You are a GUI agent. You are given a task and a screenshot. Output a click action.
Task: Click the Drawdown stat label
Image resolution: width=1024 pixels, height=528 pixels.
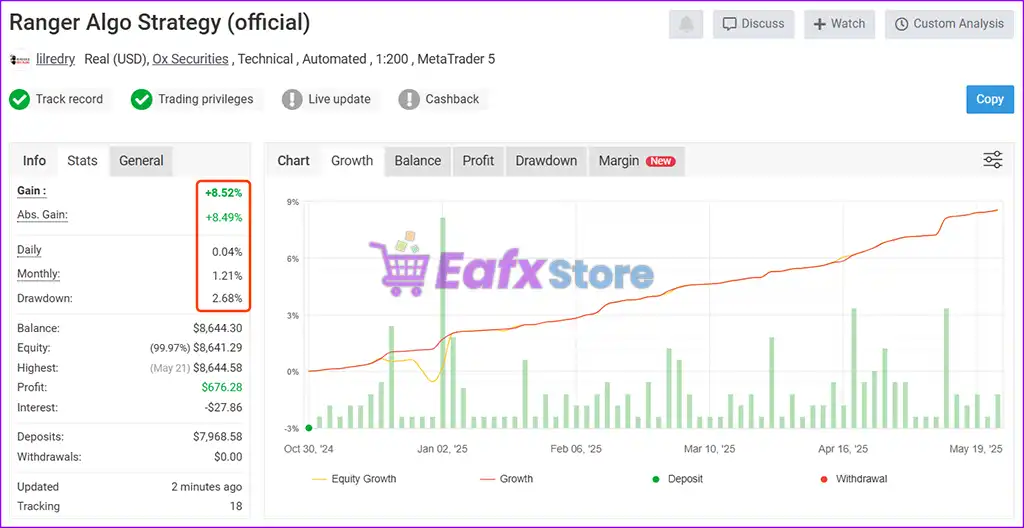[45, 299]
